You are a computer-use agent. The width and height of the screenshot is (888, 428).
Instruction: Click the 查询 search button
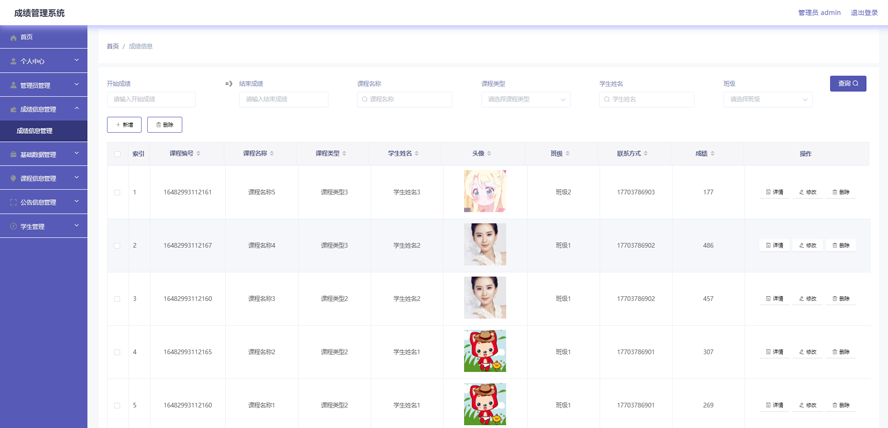(x=848, y=84)
